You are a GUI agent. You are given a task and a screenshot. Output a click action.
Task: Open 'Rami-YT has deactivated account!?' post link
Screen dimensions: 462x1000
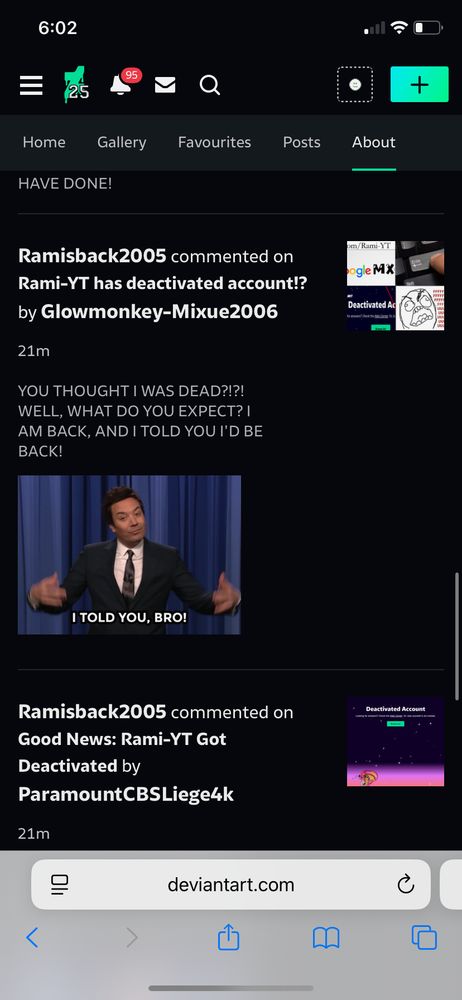pyautogui.click(x=162, y=283)
